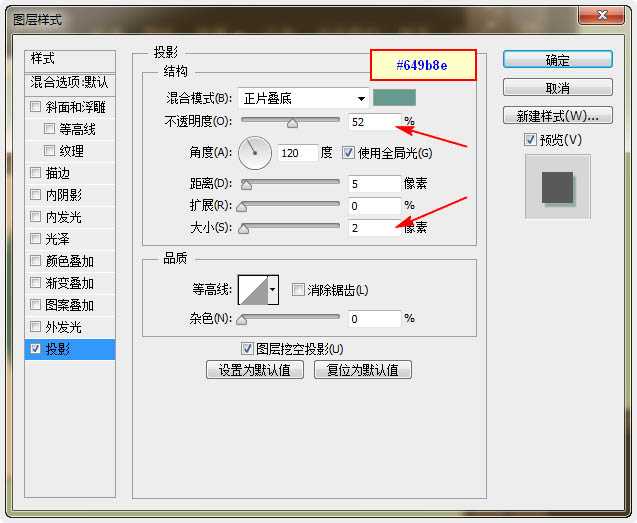The width and height of the screenshot is (637, 523).
Task: Tick the 纹理 checkbox
Action: click(x=49, y=151)
